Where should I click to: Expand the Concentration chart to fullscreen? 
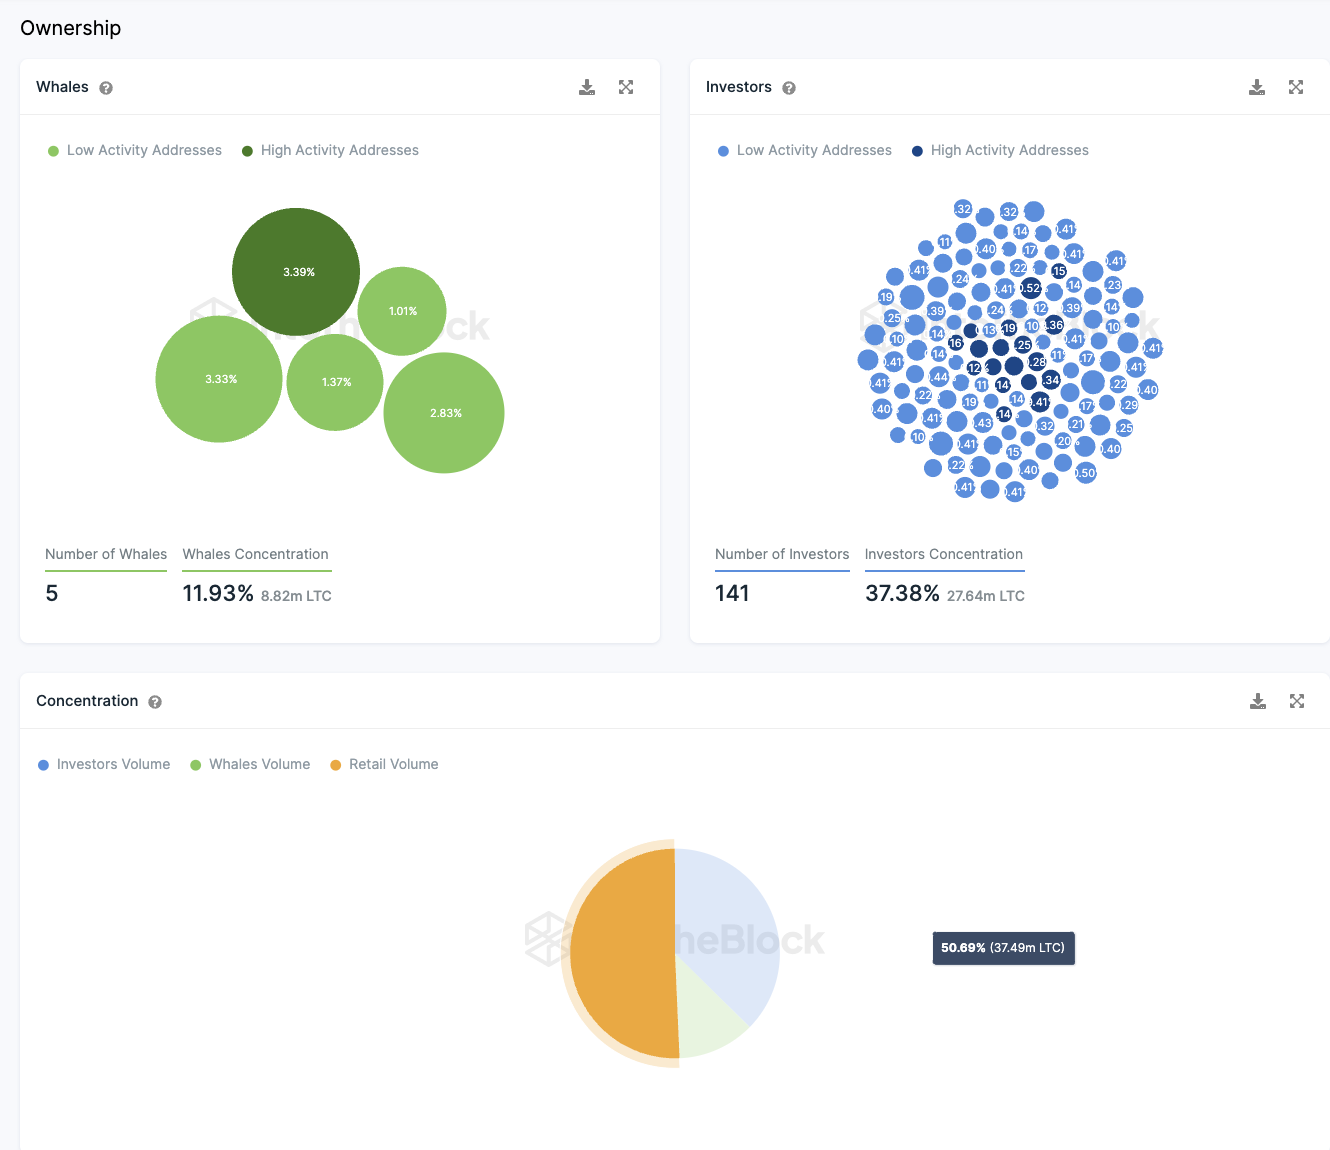coord(1297,701)
